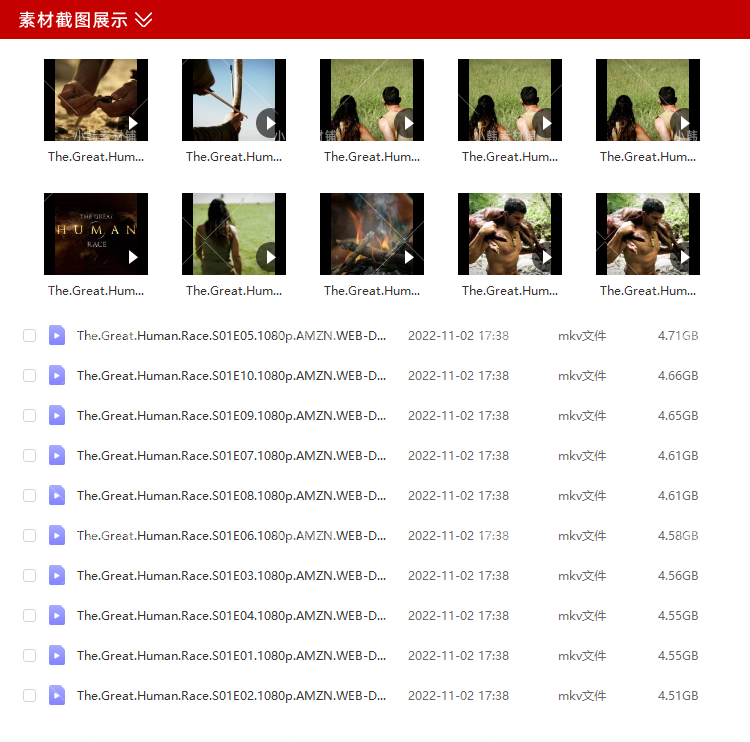Click the file icon next to S01E07
Image resolution: width=750 pixels, height=742 pixels.
pos(57,456)
